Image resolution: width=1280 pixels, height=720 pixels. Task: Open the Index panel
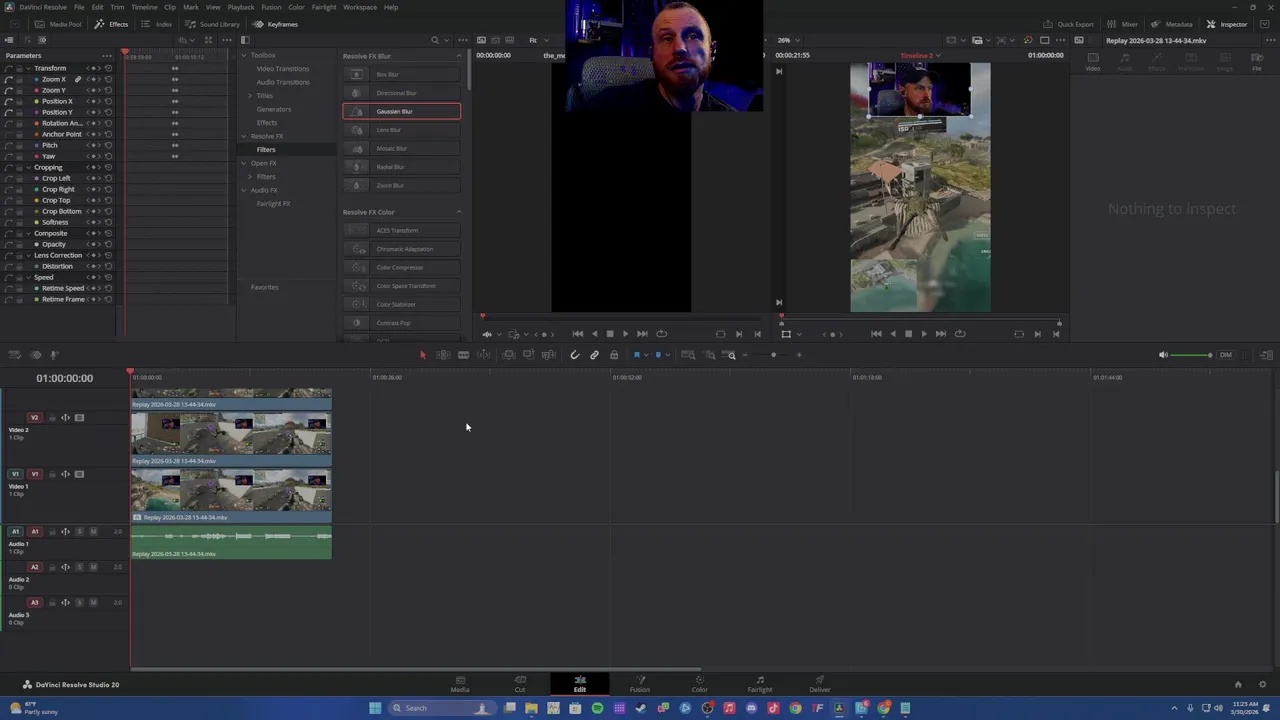158,24
